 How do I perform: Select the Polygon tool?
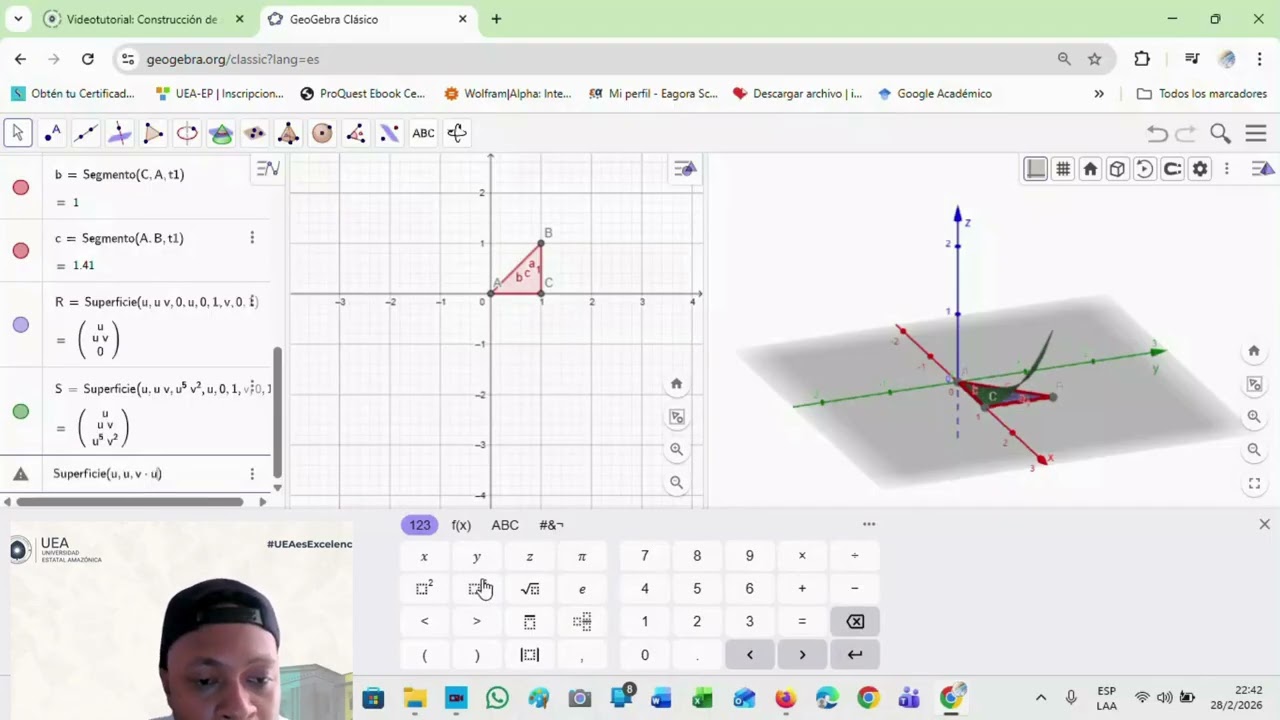pos(153,133)
